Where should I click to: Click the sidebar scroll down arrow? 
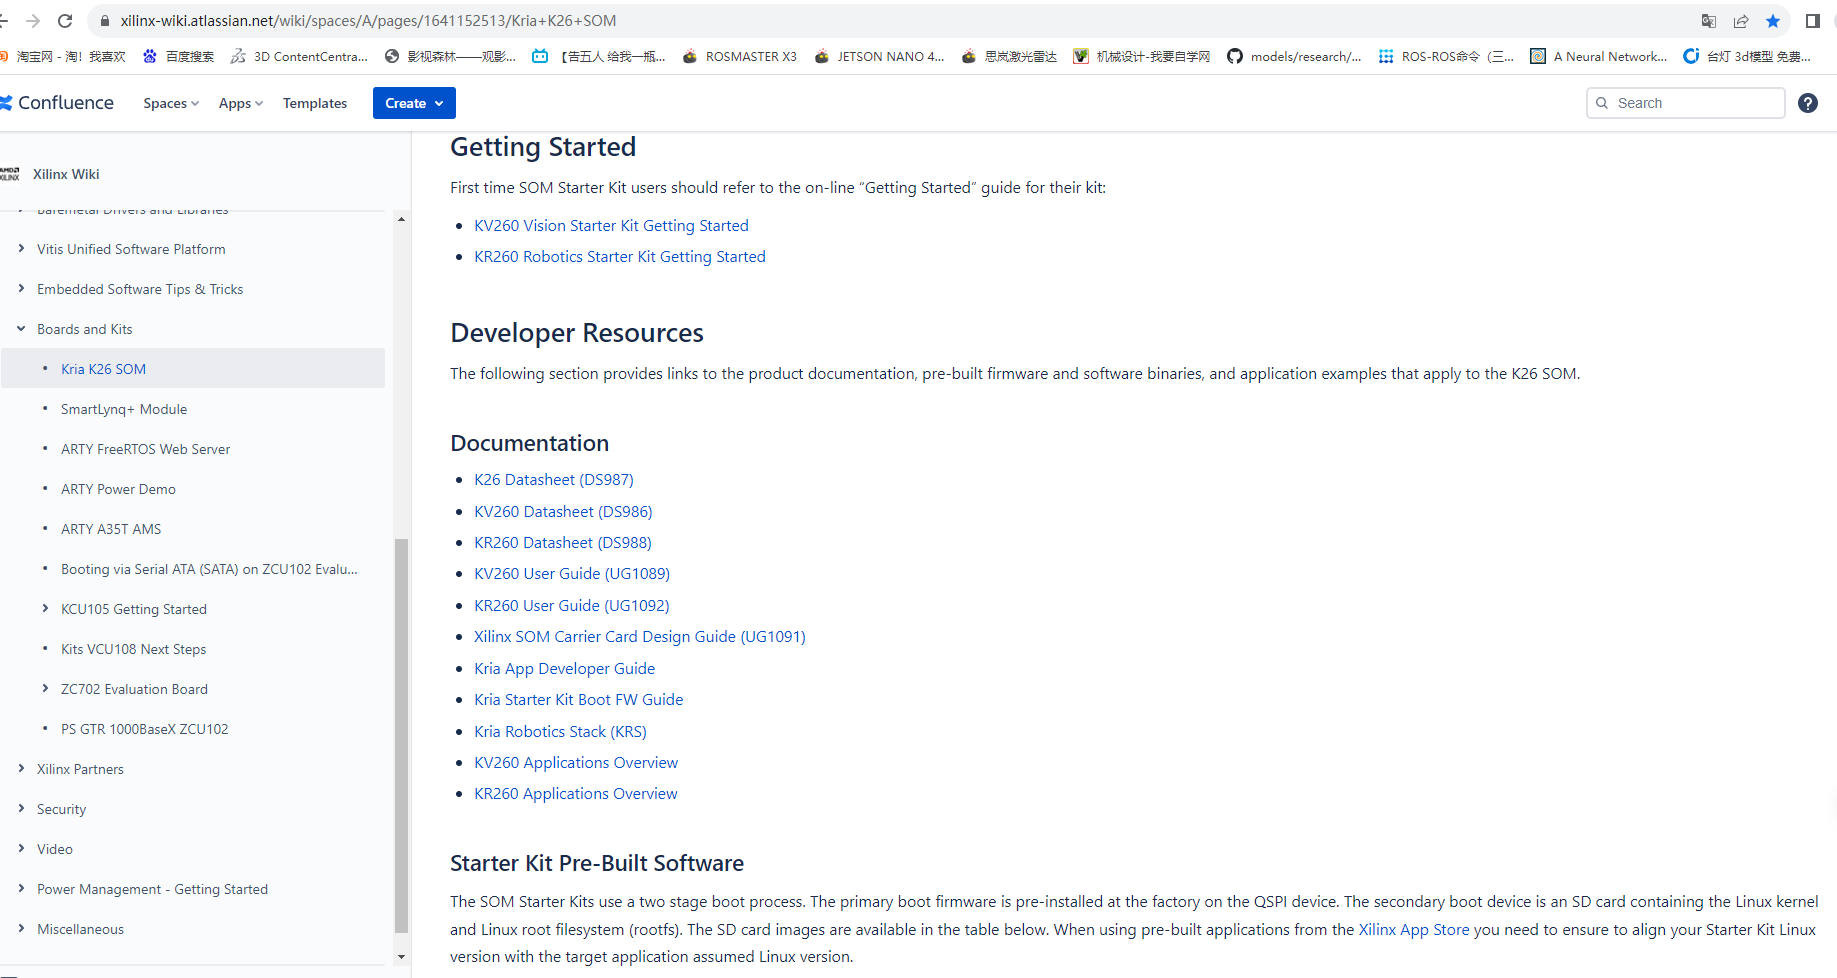(401, 957)
